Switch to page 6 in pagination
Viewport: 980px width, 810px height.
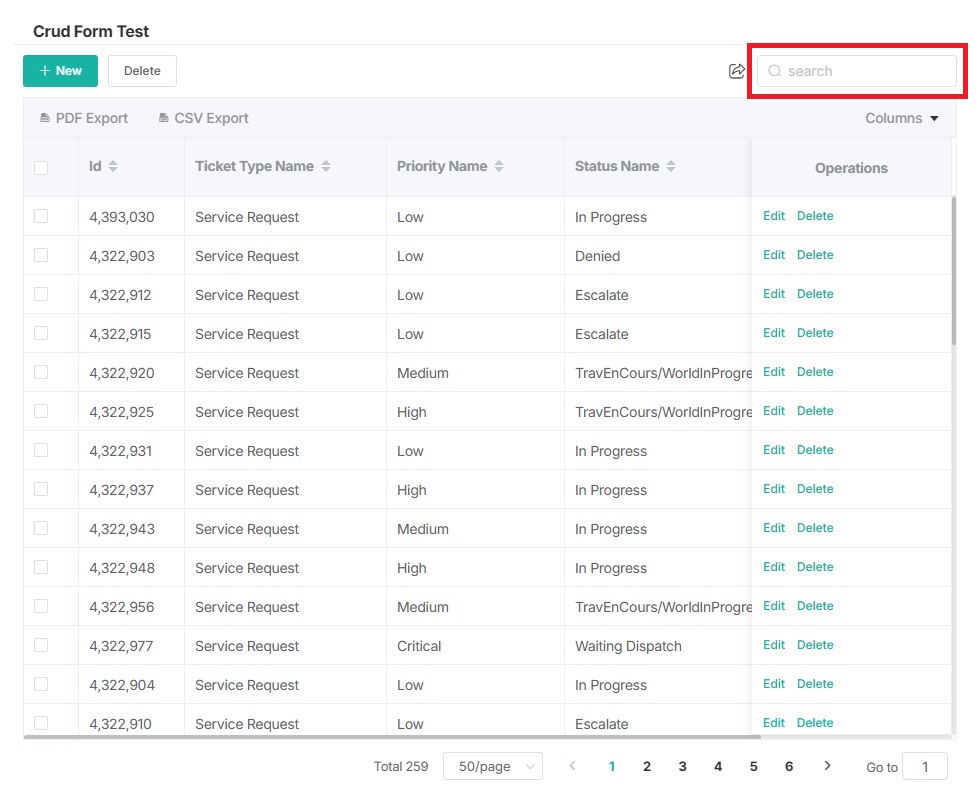(x=789, y=766)
